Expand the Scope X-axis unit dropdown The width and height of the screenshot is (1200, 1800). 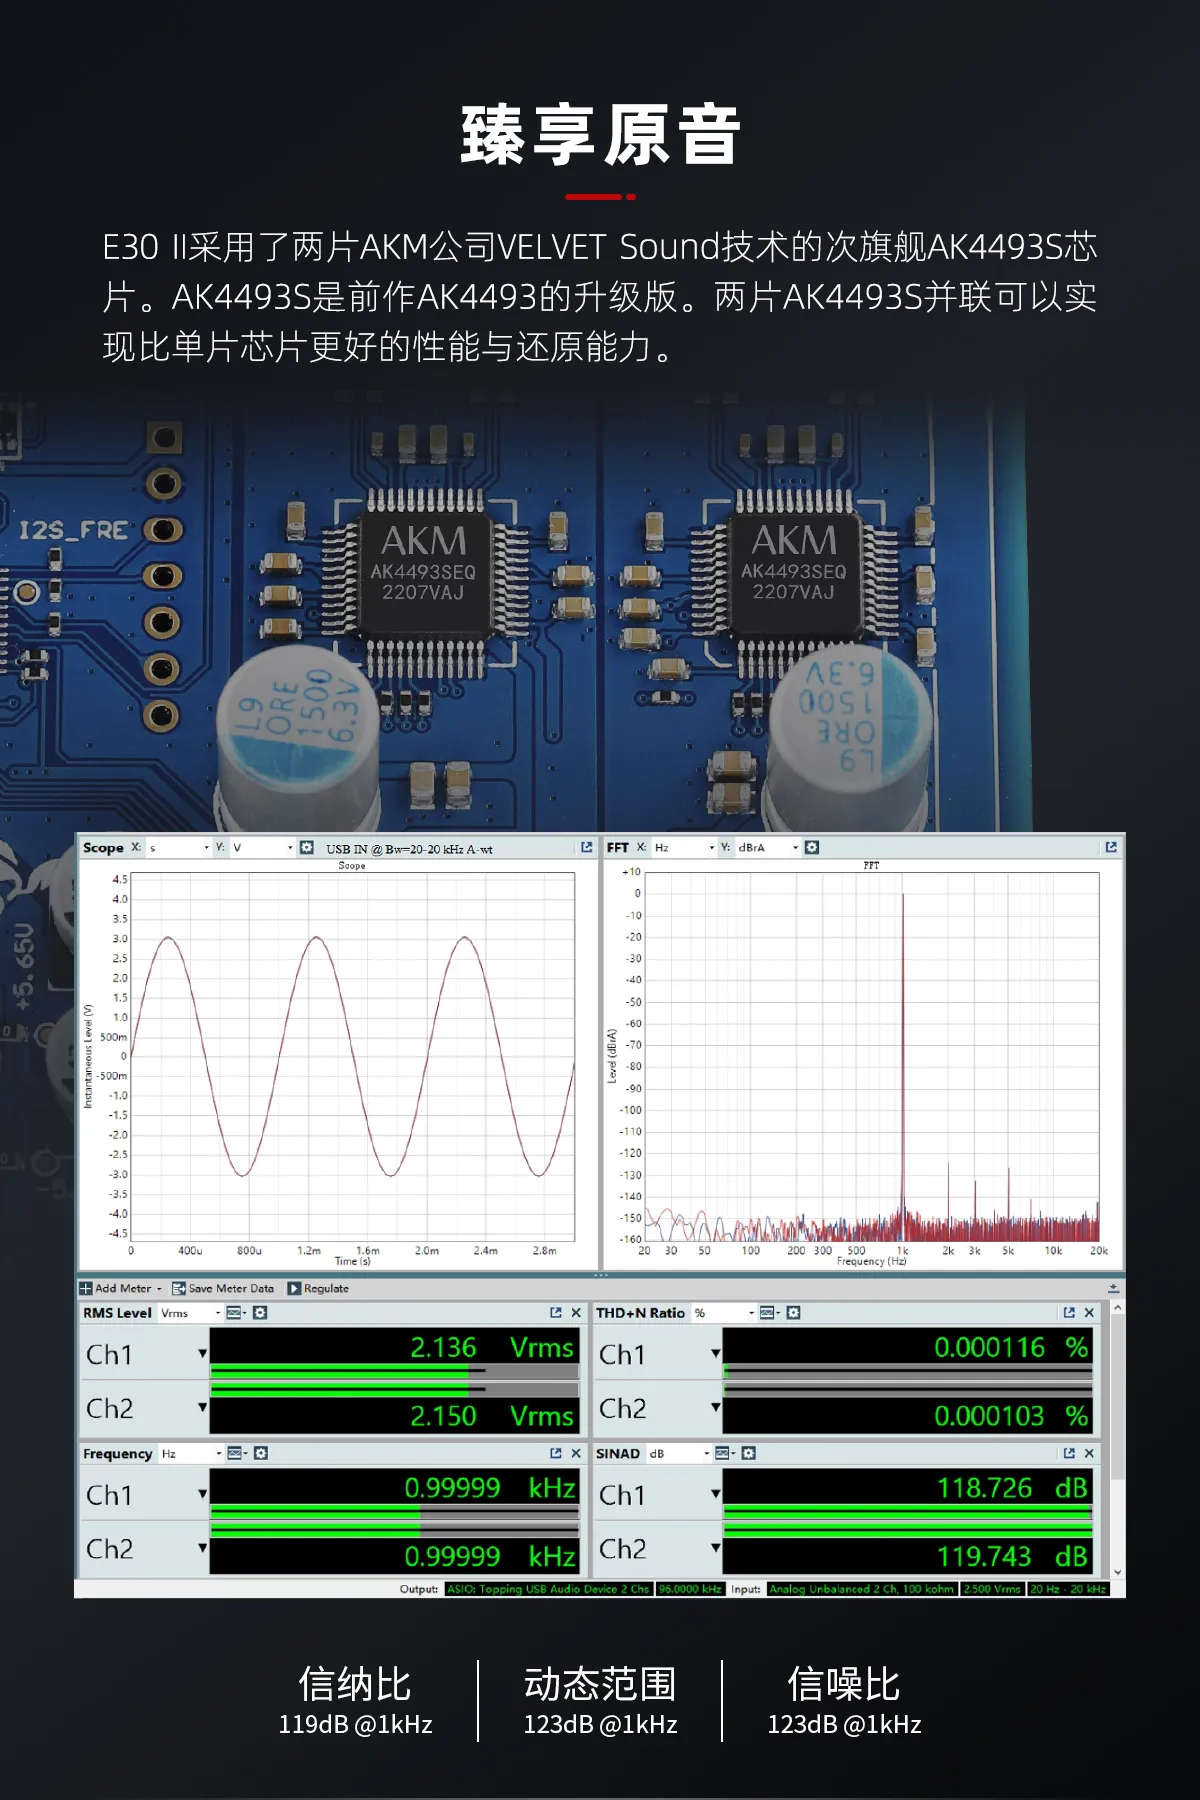point(206,847)
